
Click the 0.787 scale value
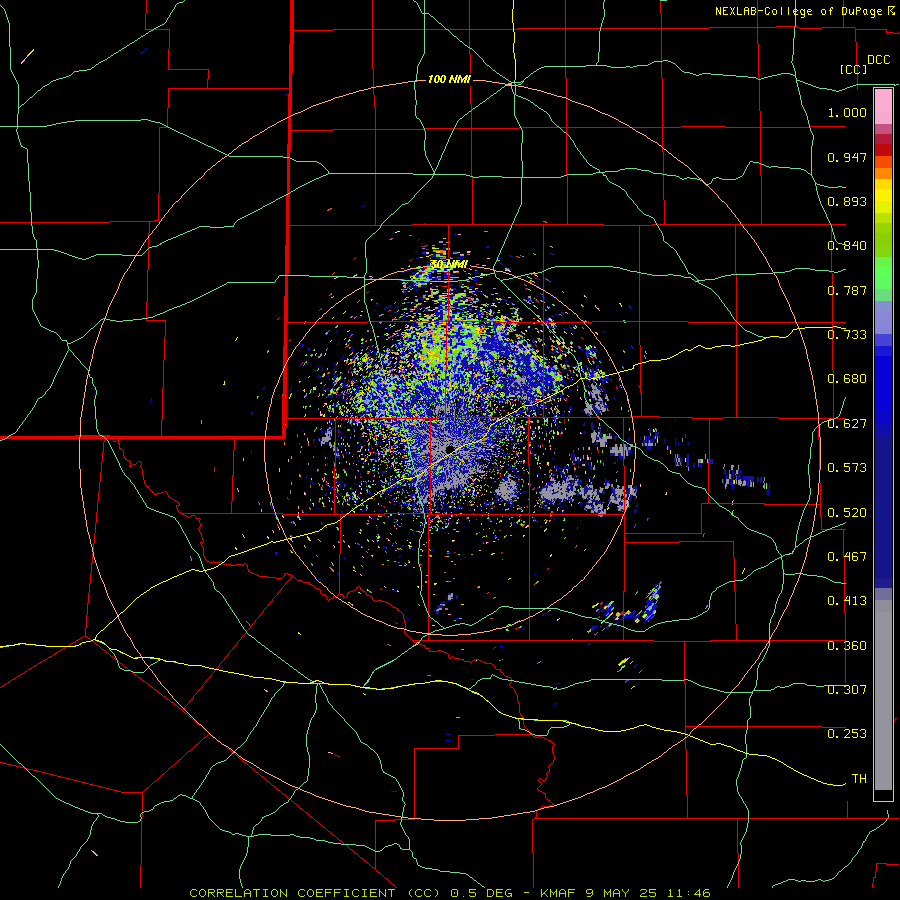point(847,290)
